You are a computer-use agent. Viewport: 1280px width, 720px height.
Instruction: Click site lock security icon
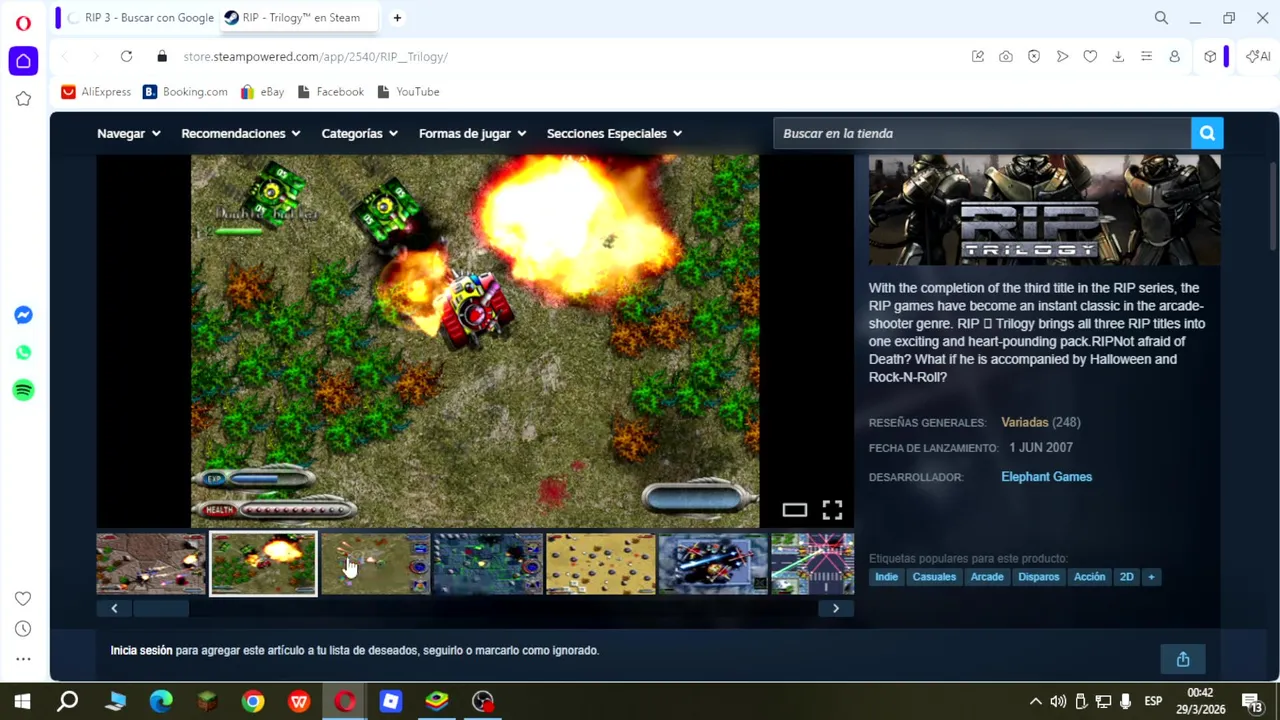point(162,56)
